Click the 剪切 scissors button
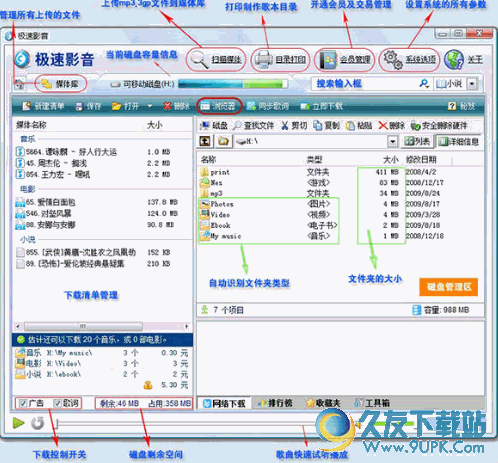Screen dimensions: 498x463 coord(294,126)
